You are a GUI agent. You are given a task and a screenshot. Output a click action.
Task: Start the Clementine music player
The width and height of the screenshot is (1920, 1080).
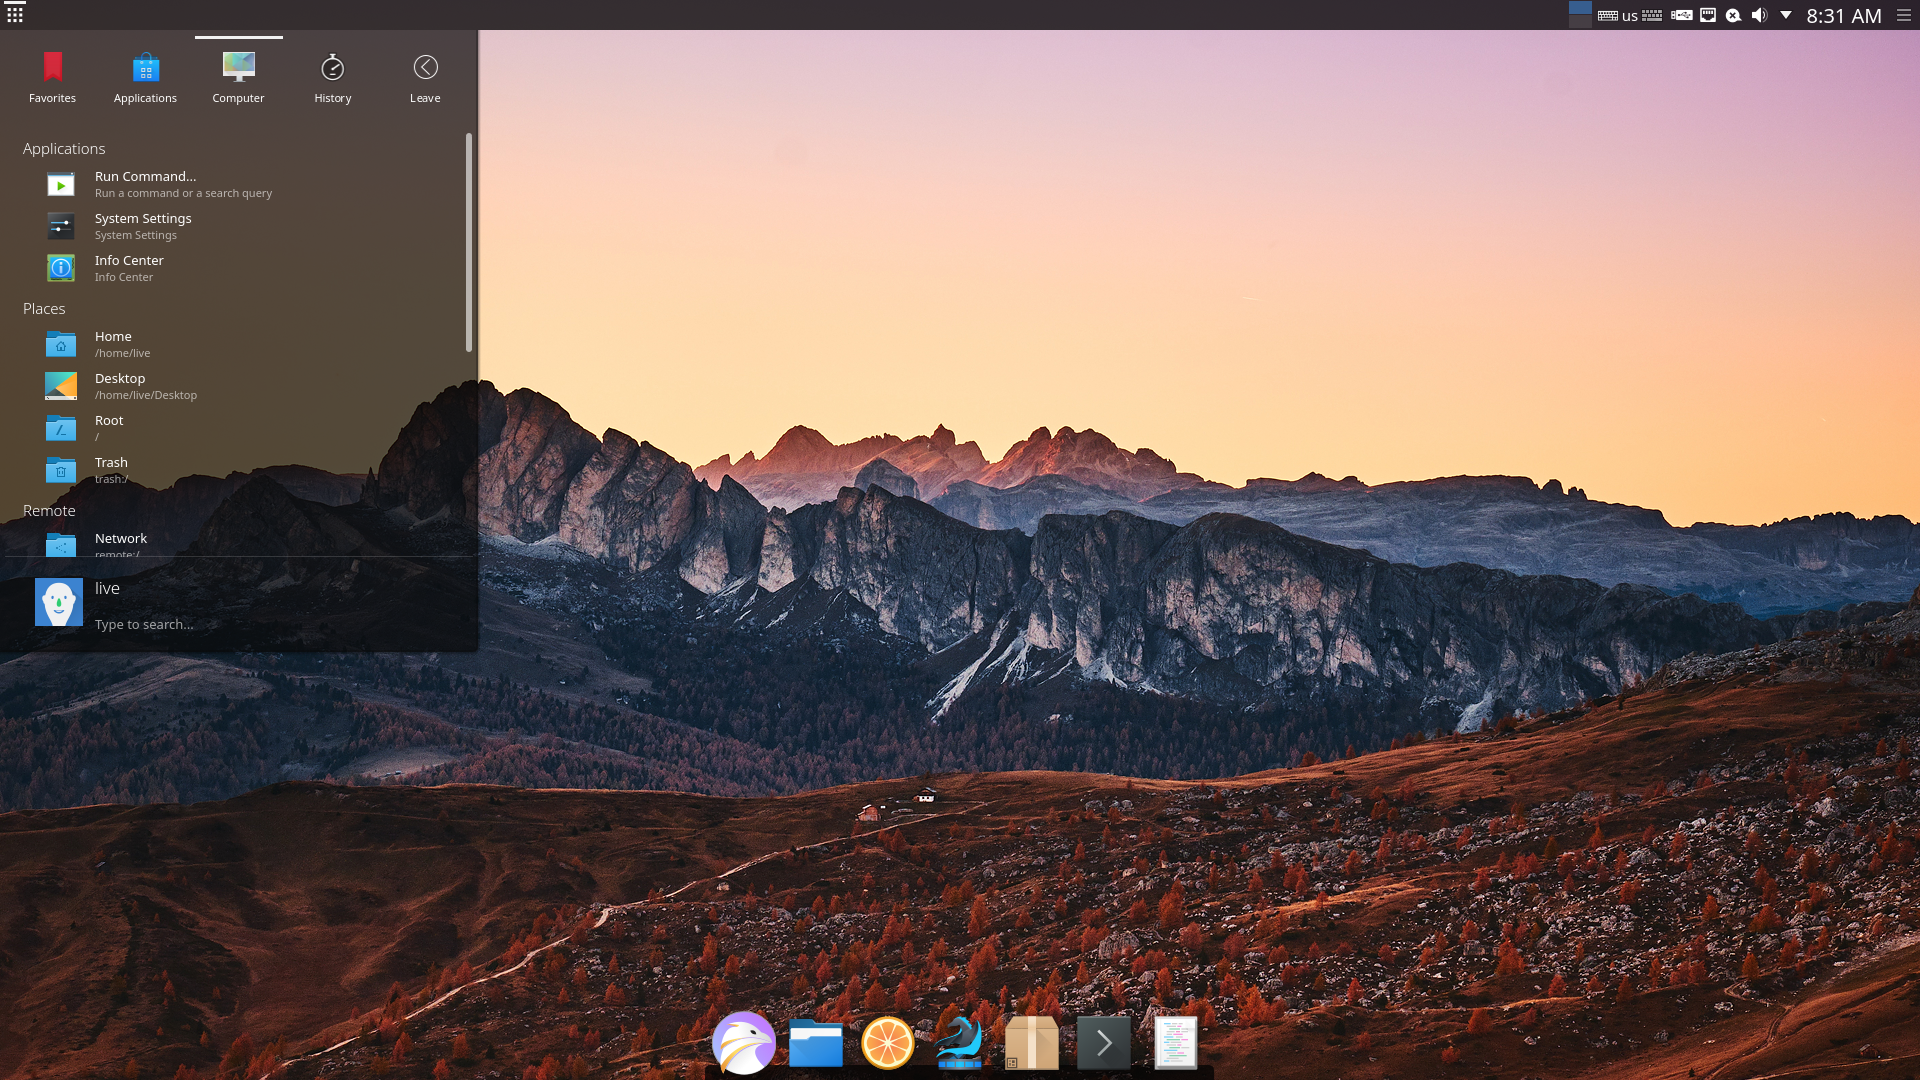(888, 1042)
